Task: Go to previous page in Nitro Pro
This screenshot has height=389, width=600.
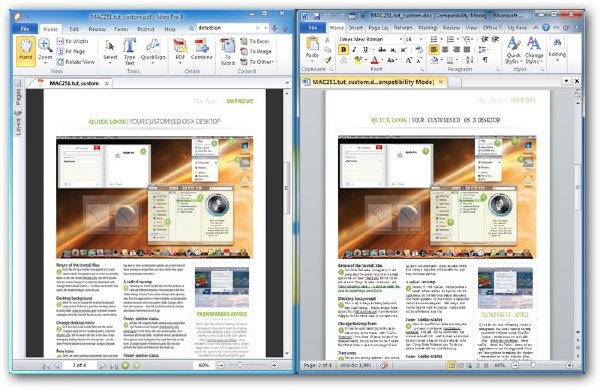Action: (57, 365)
